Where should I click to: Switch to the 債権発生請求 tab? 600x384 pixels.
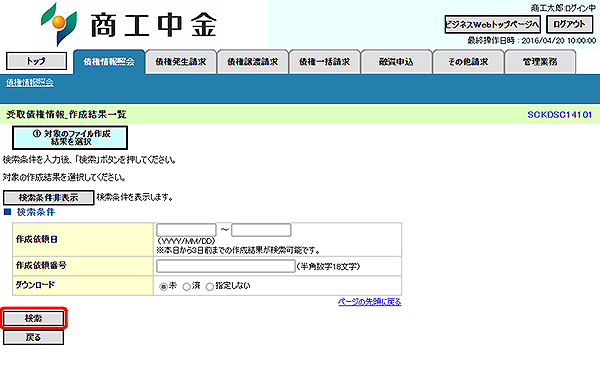[181, 62]
